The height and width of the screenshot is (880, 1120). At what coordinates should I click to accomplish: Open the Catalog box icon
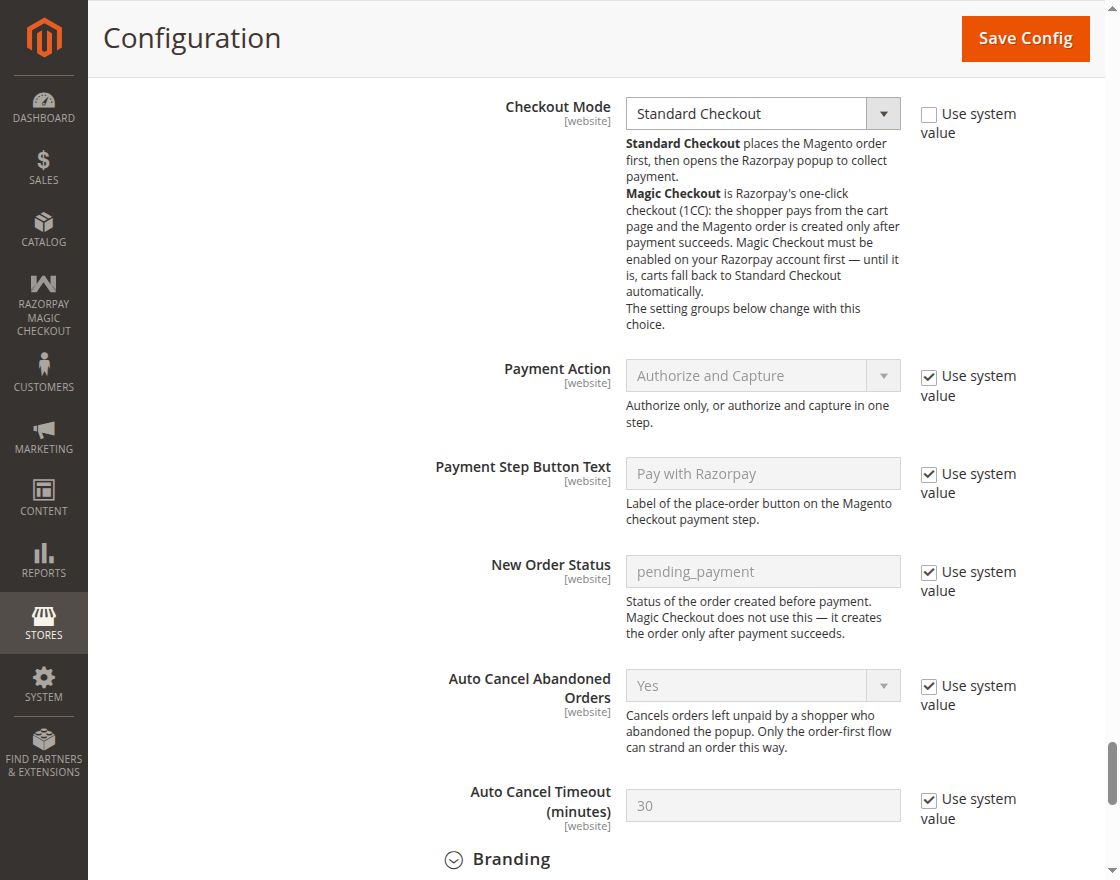coord(44,222)
